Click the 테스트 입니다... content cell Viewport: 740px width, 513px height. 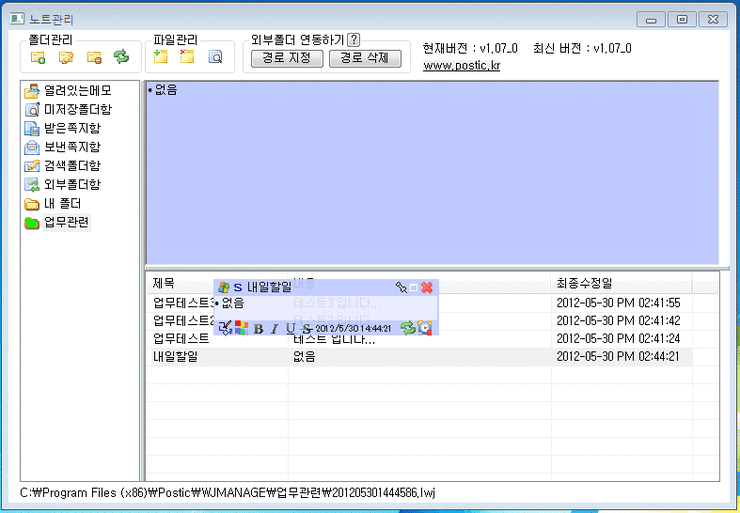[x=334, y=339]
